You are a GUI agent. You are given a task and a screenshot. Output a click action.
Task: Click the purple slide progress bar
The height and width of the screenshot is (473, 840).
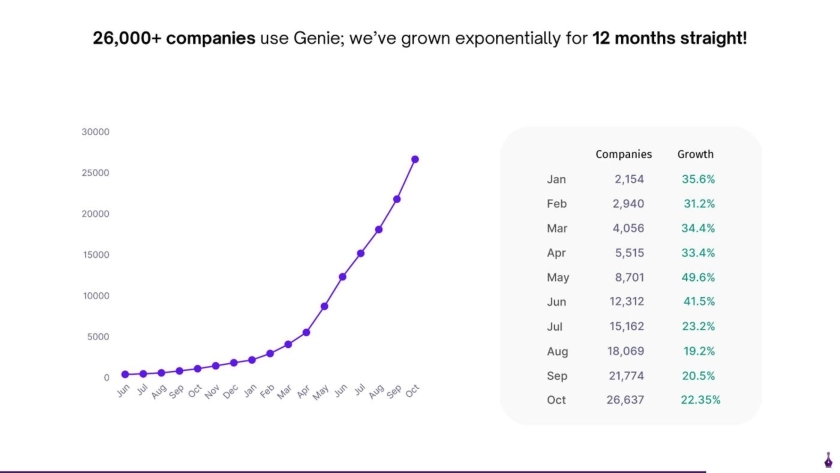pyautogui.click(x=352, y=471)
